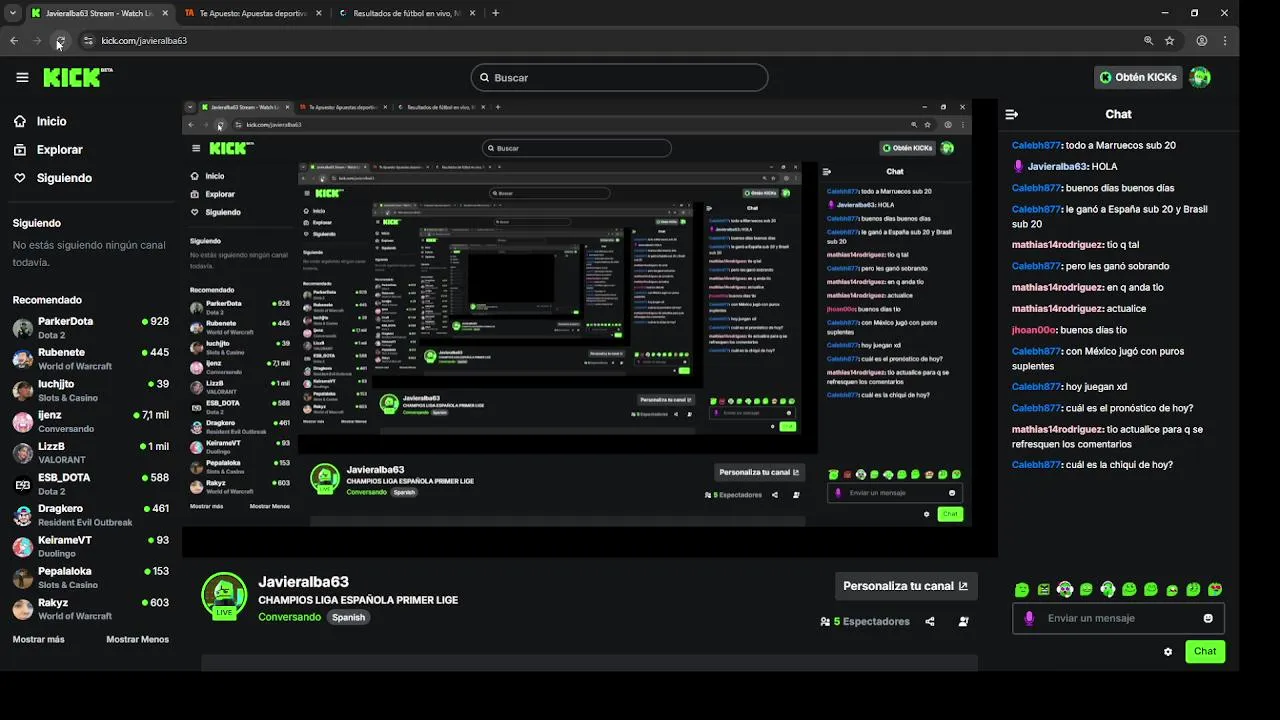Click the browser forward arrow
Viewport: 1280px width, 720px height.
pyautogui.click(x=37, y=40)
